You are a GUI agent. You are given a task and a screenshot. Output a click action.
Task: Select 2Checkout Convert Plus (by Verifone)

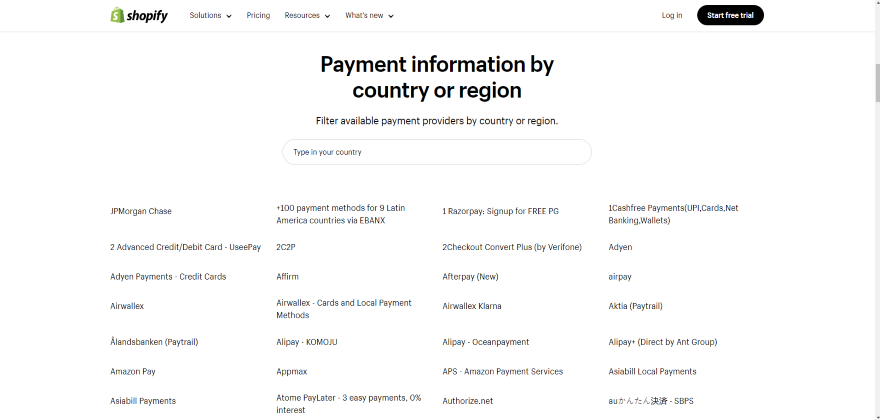(512, 247)
